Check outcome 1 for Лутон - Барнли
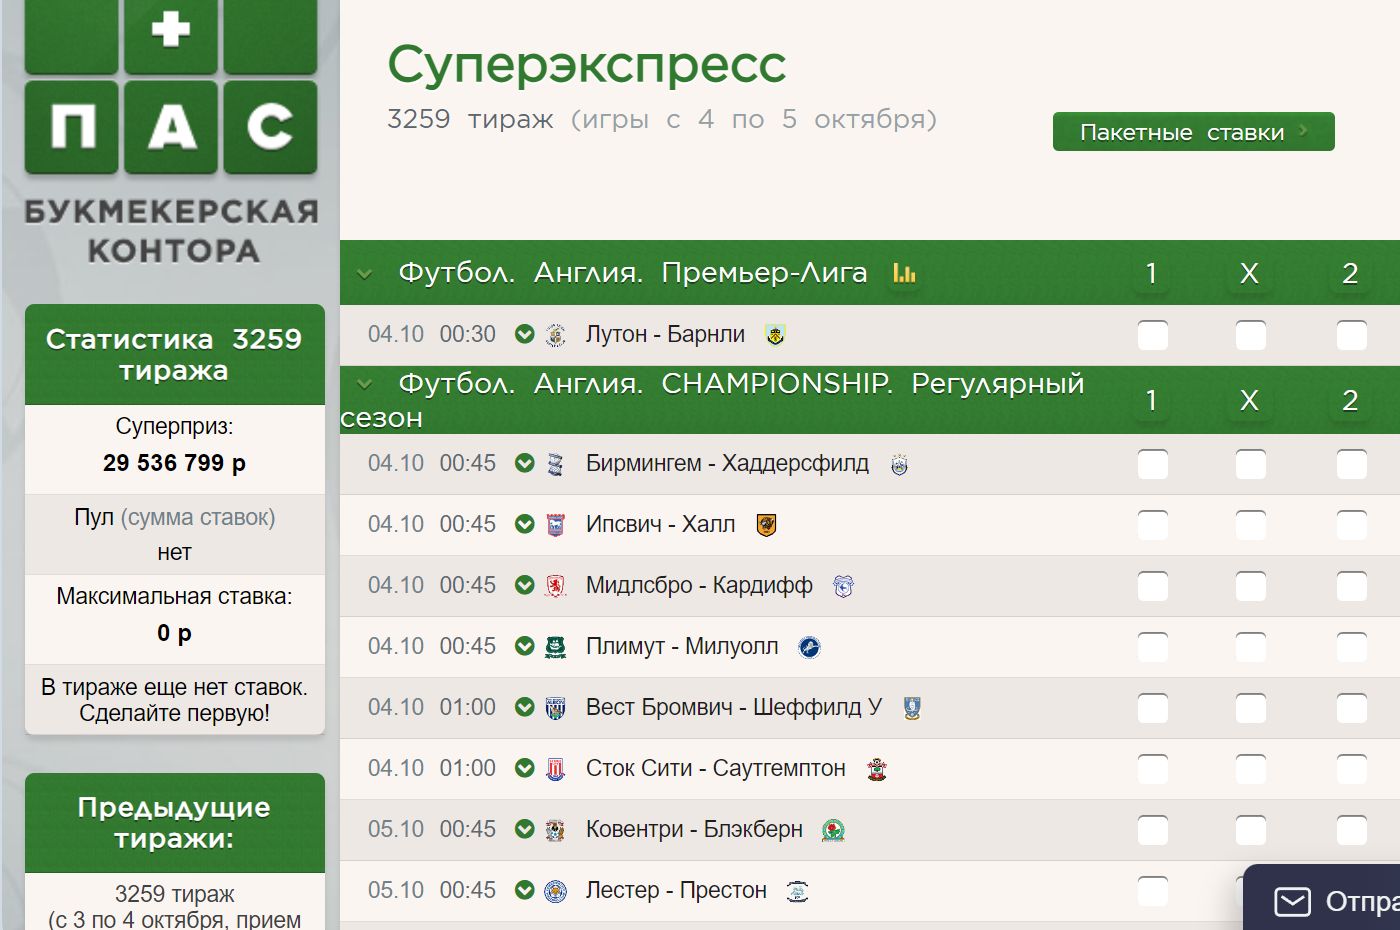Image resolution: width=1400 pixels, height=930 pixels. coord(1153,335)
